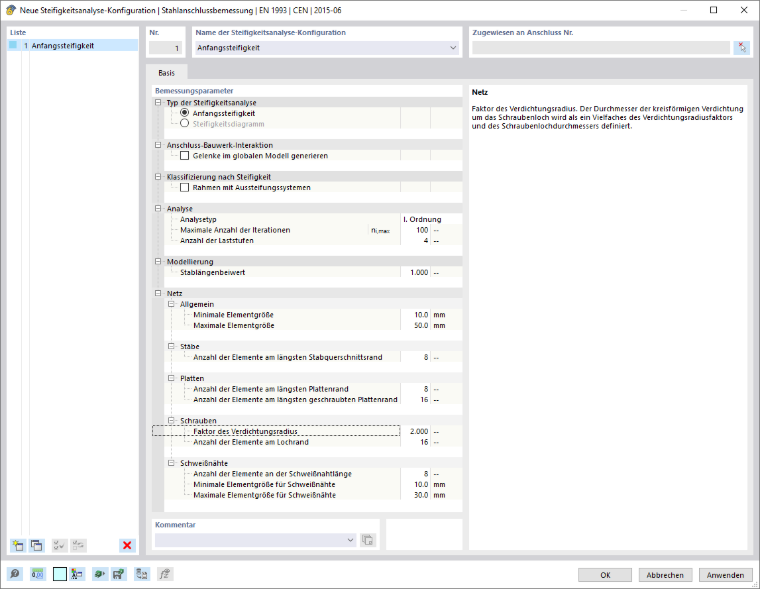Click the application icon in the title bar
This screenshot has width=760, height=589.
tap(10, 10)
